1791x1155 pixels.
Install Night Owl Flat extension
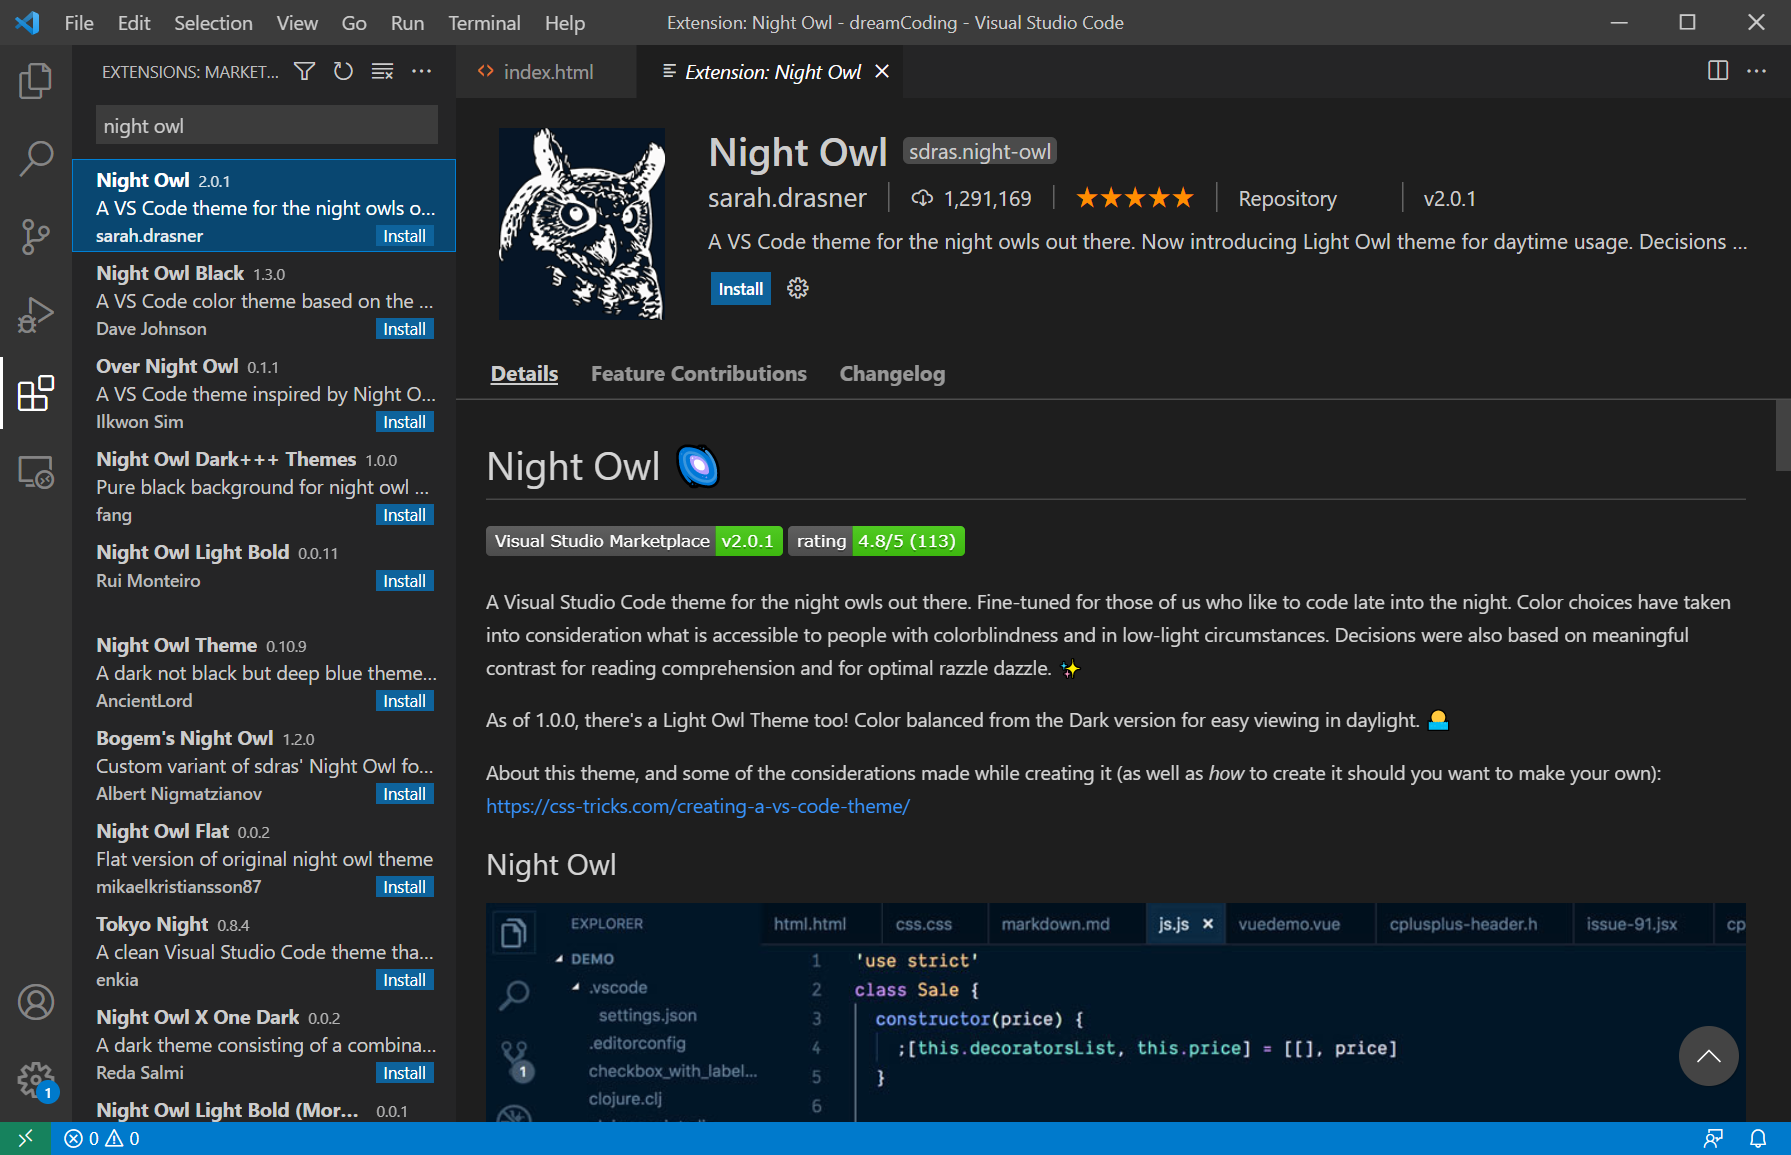405,887
